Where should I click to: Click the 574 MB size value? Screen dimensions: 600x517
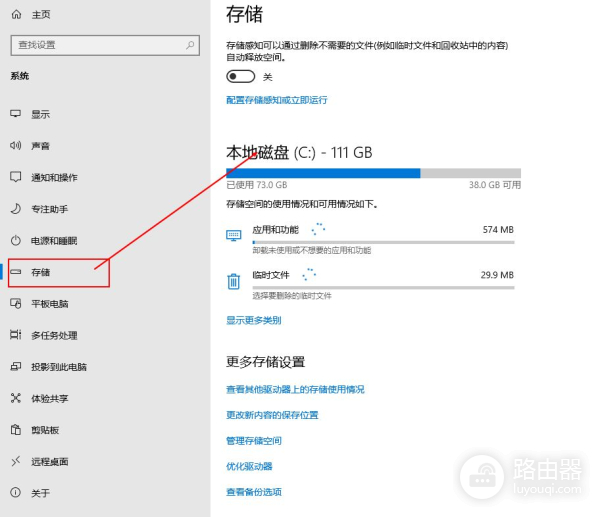[498, 230]
